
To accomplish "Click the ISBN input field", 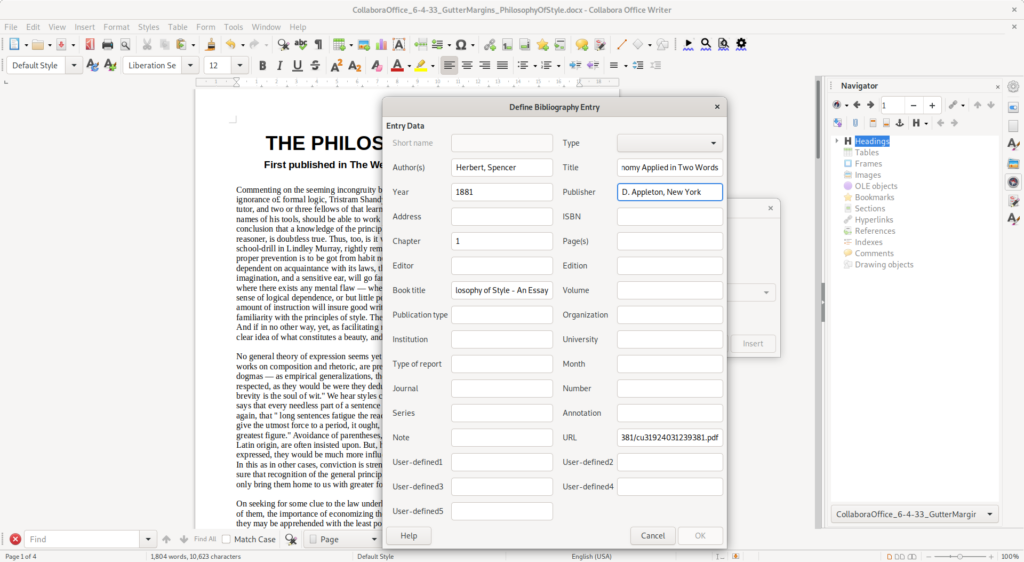I will pos(669,217).
